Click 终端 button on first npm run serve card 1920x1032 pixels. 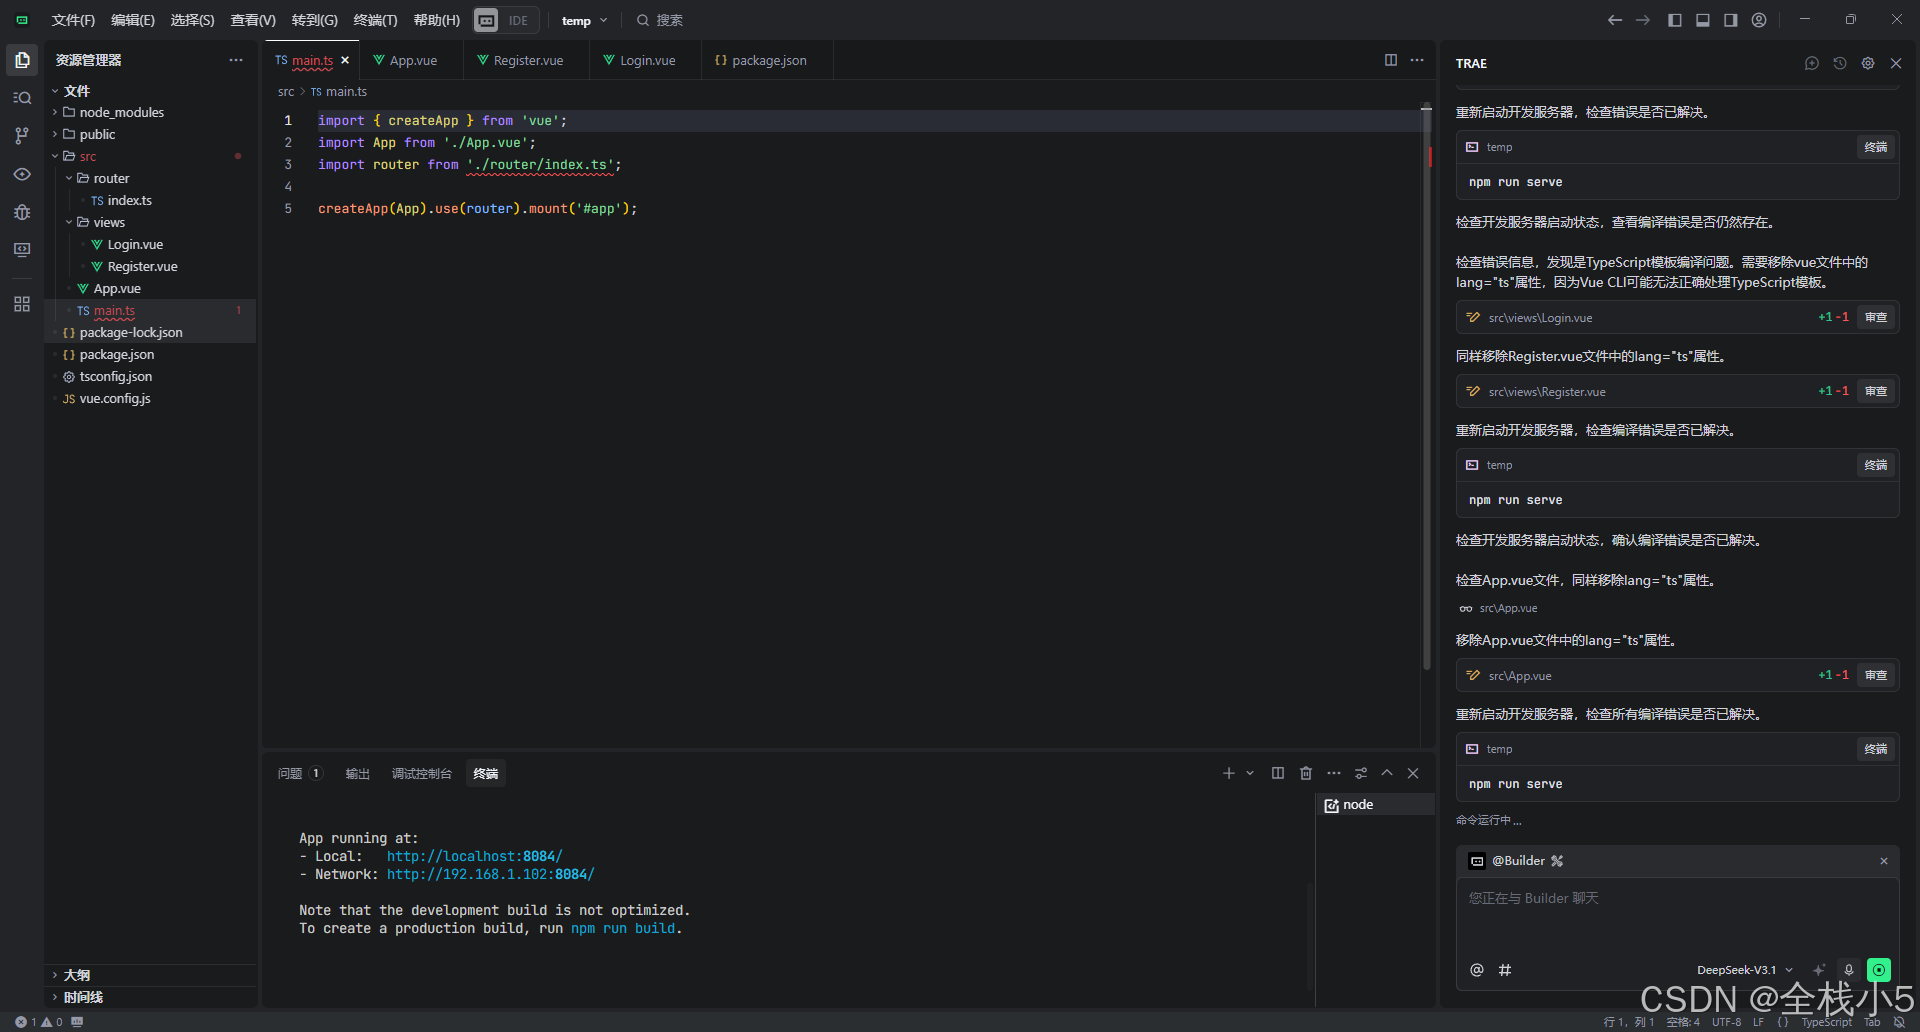[x=1876, y=147]
